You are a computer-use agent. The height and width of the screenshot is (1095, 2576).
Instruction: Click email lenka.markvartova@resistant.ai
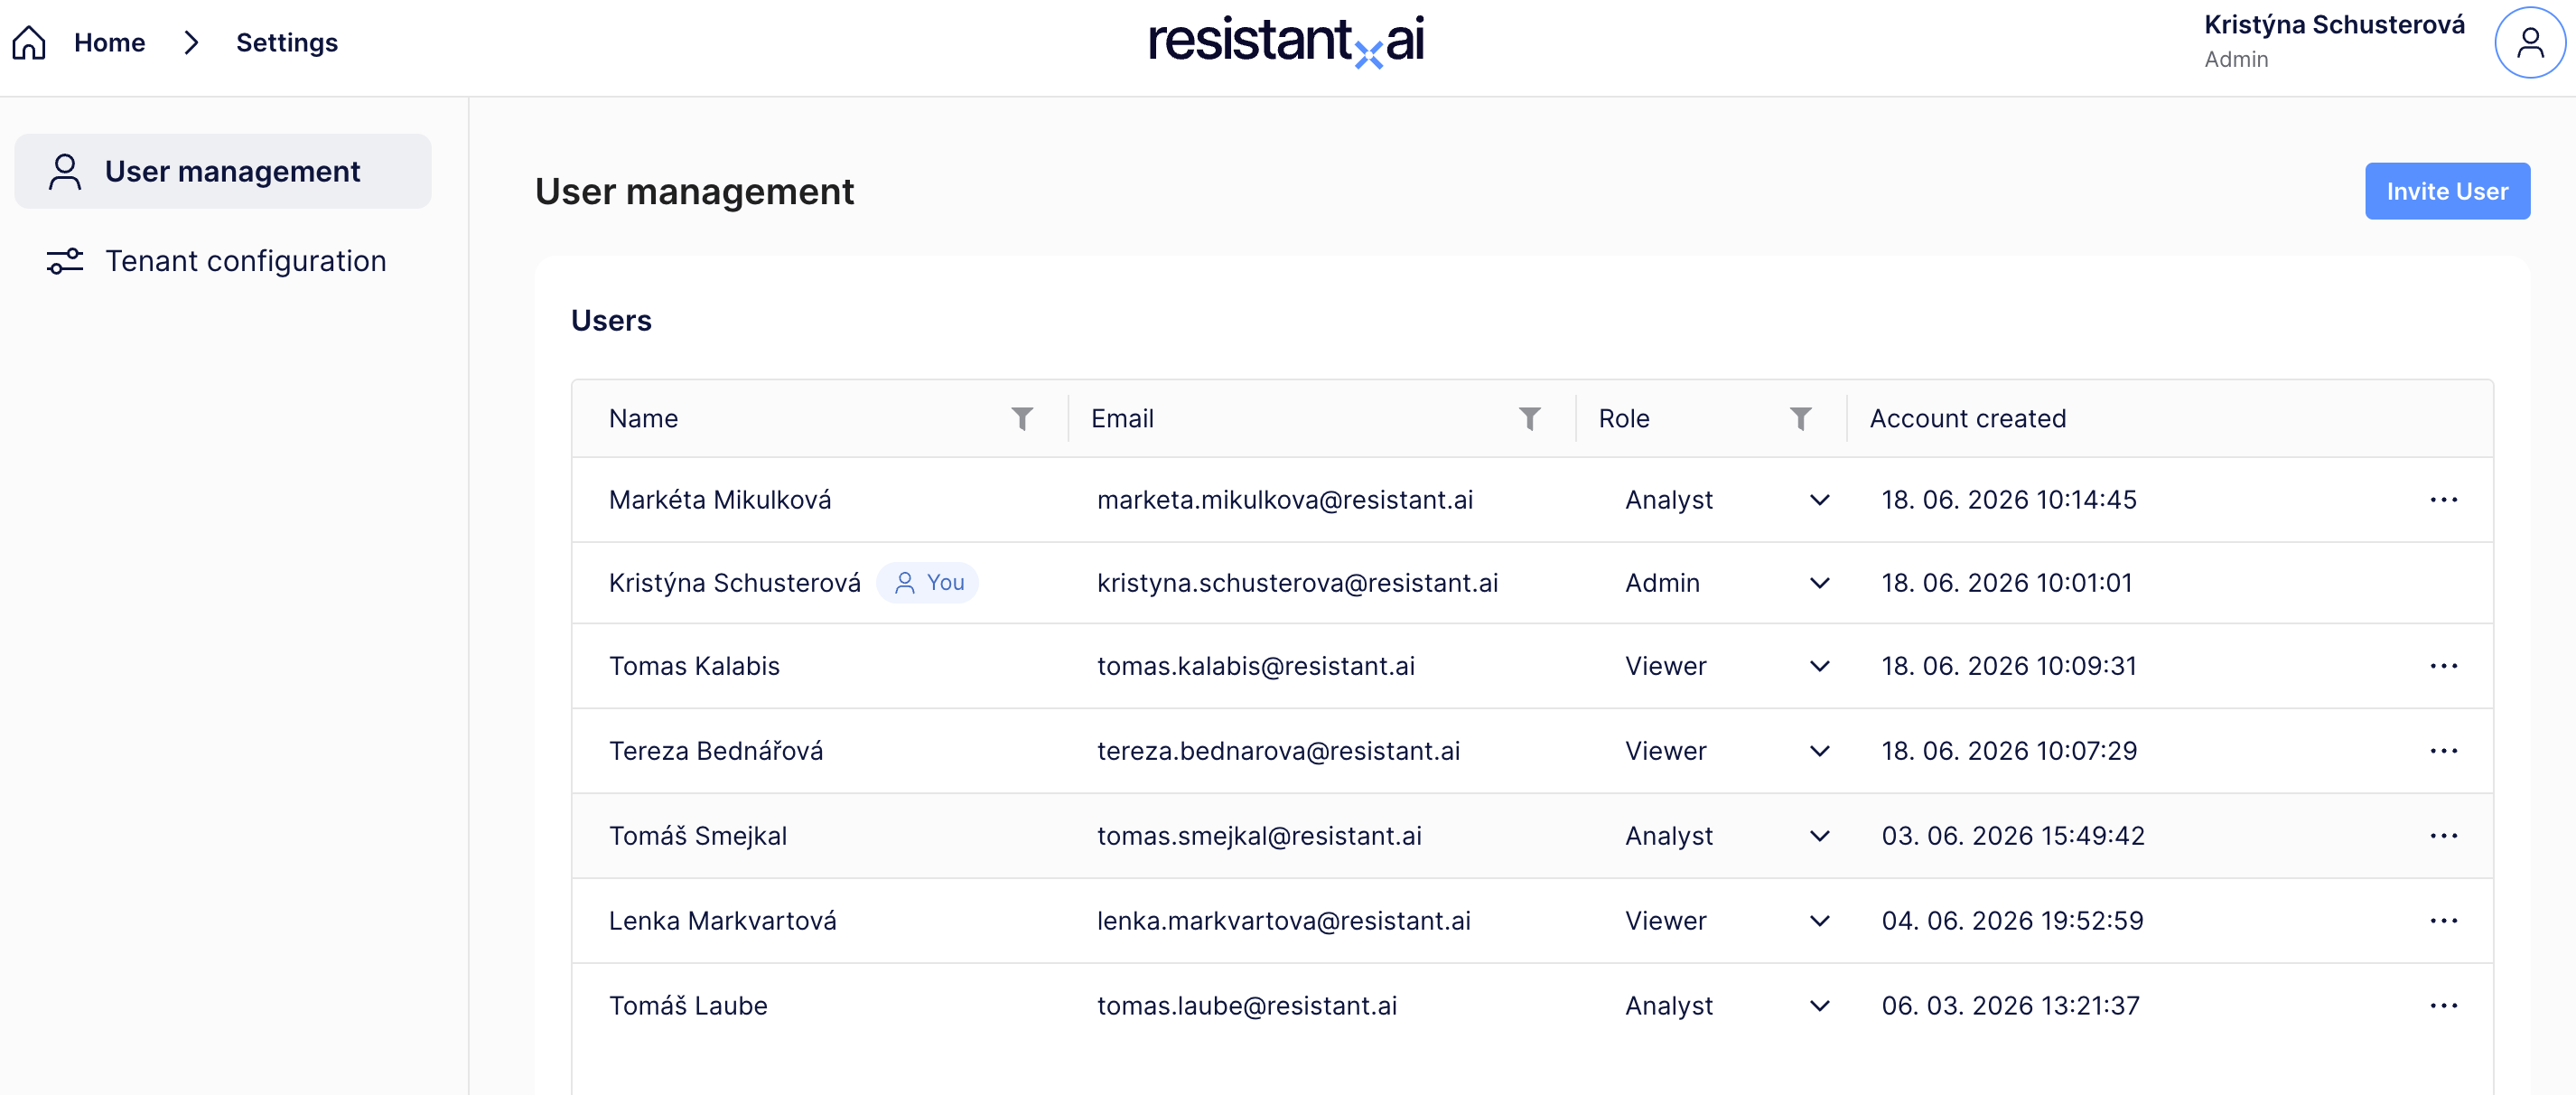[1284, 921]
